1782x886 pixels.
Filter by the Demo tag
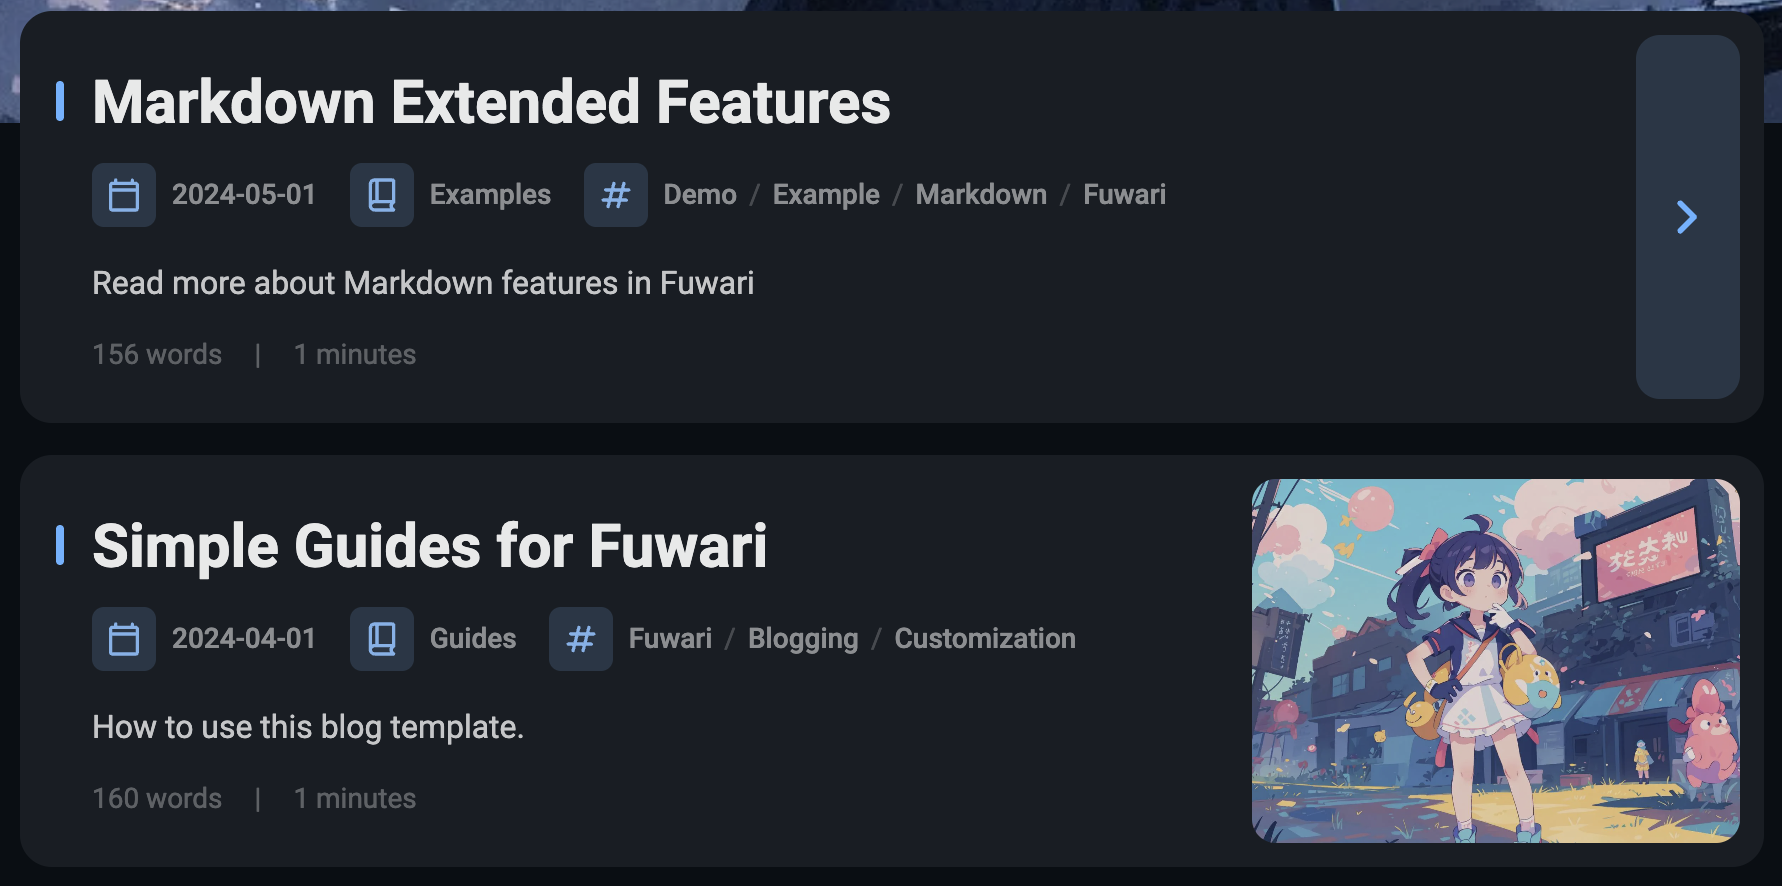point(700,195)
